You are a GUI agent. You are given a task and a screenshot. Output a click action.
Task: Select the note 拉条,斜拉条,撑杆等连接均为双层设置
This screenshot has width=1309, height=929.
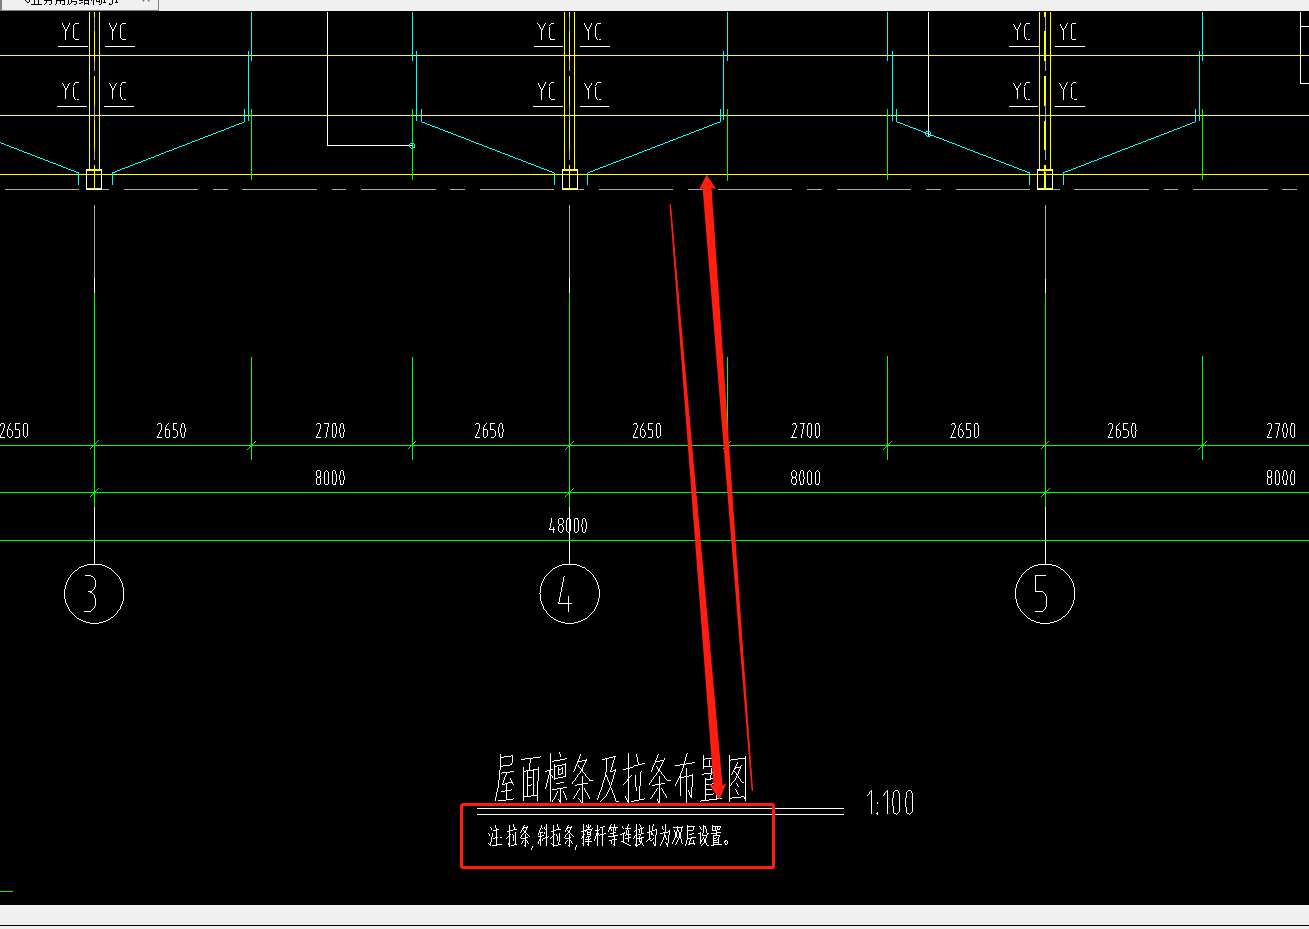pyautogui.click(x=609, y=836)
